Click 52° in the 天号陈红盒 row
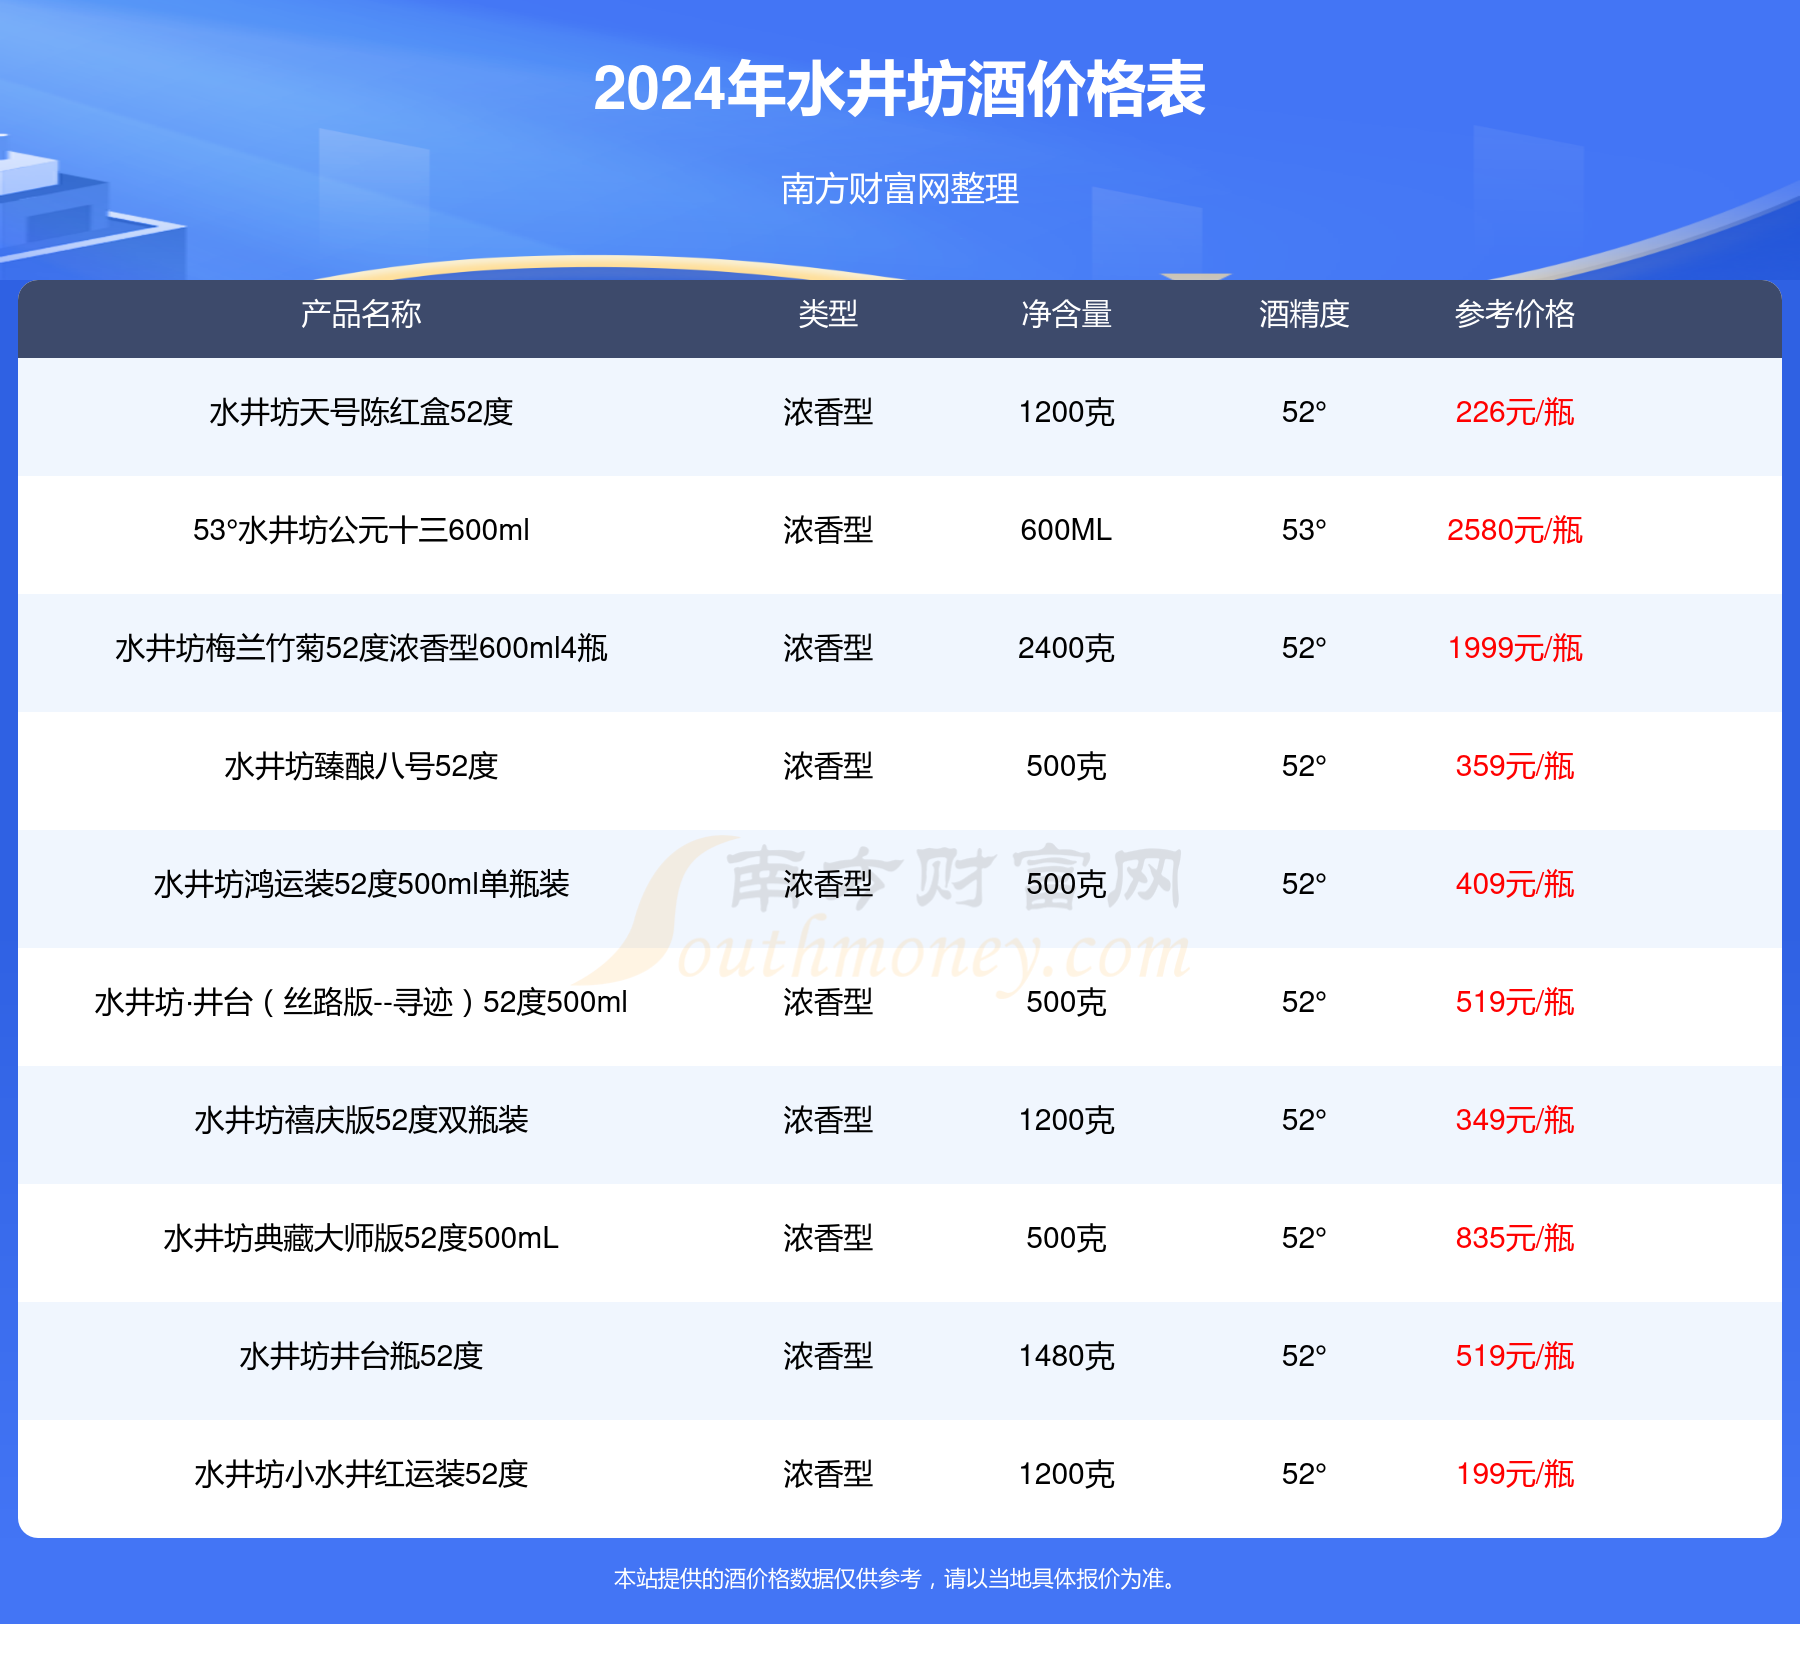The height and width of the screenshot is (1670, 1800). click(1304, 412)
